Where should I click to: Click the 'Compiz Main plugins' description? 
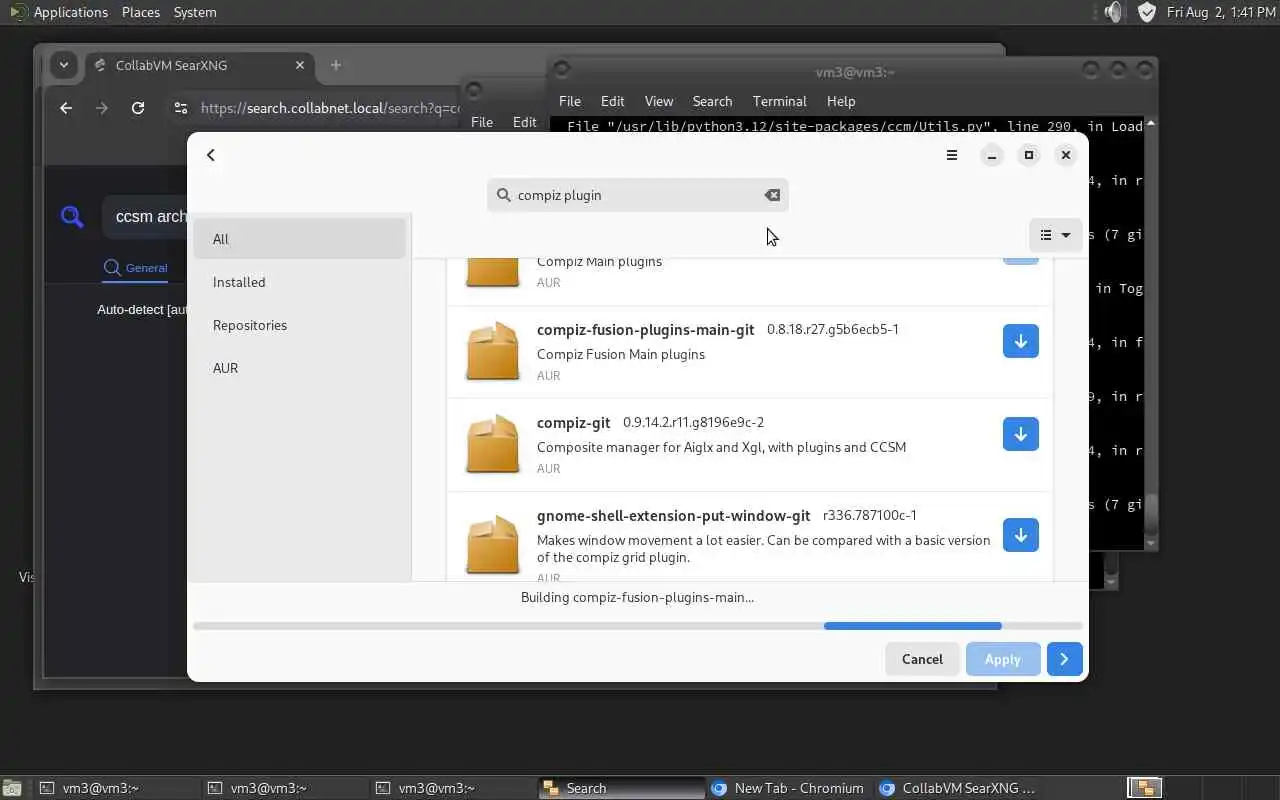coord(599,261)
